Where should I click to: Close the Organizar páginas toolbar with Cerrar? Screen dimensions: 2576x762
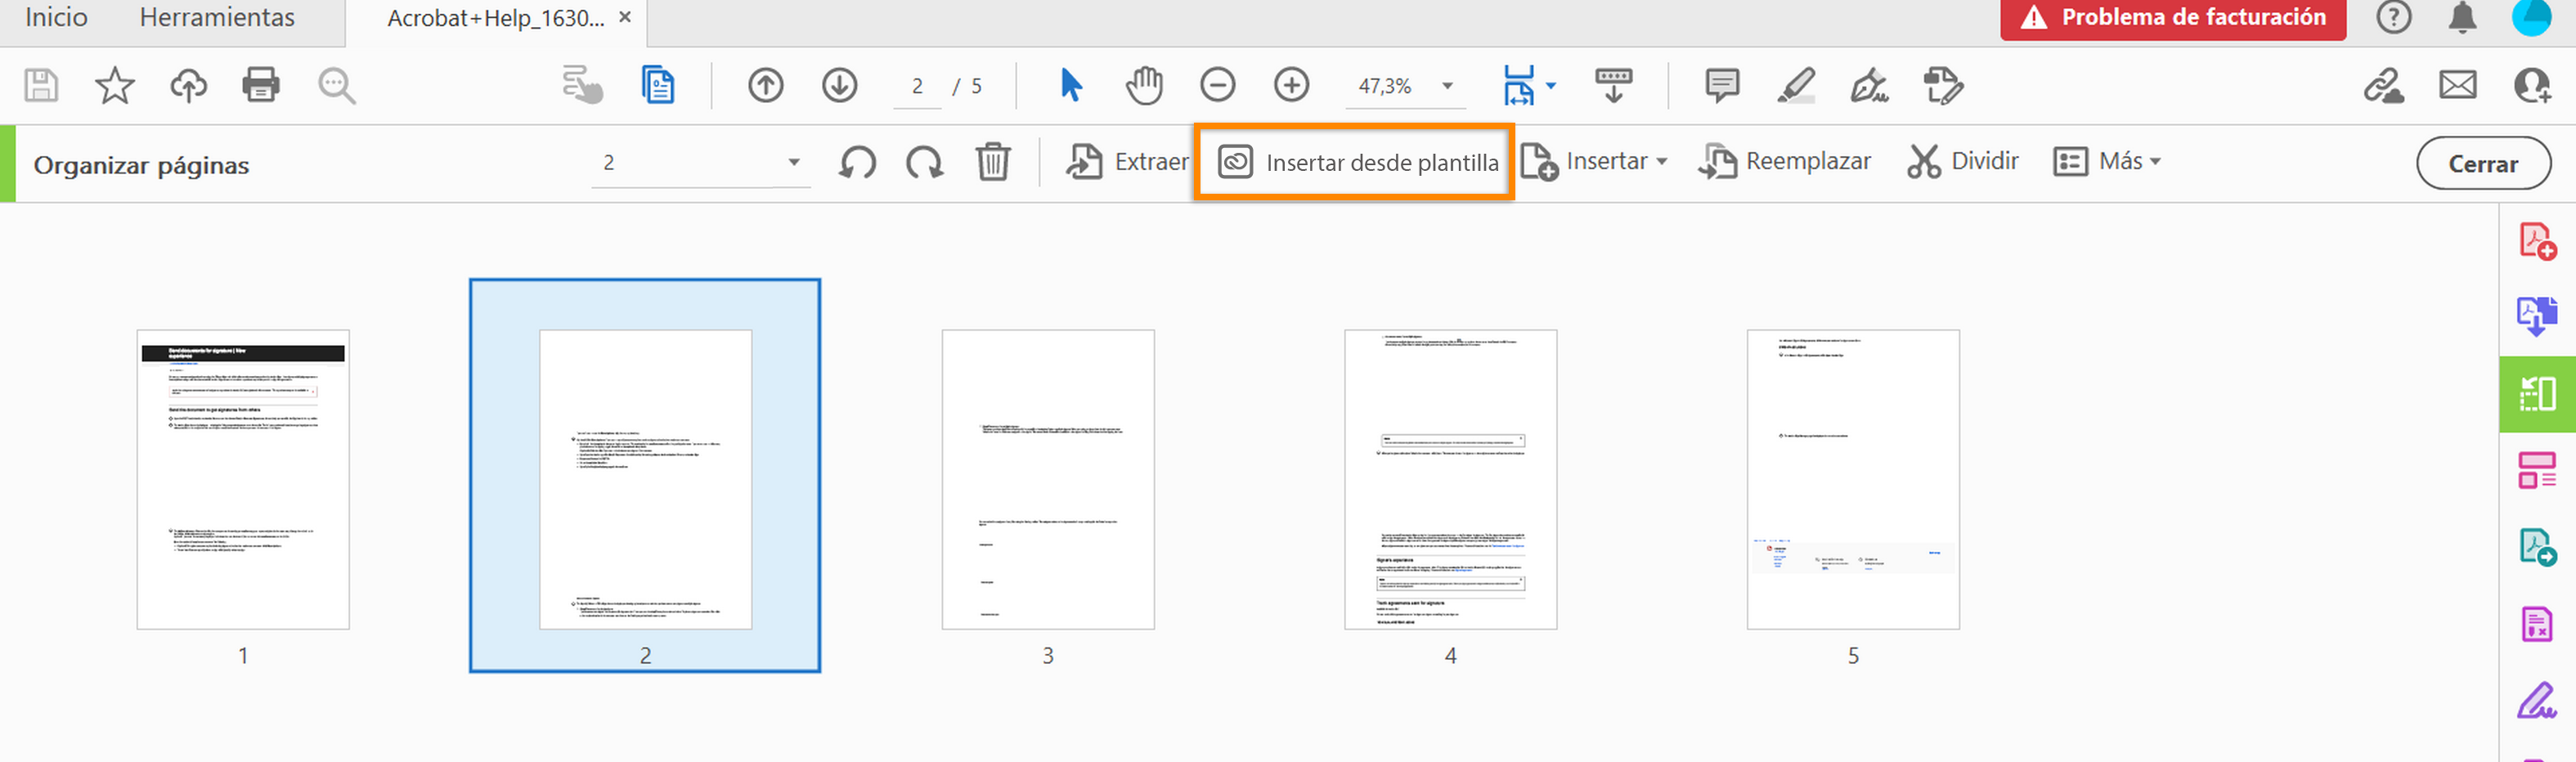2483,164
